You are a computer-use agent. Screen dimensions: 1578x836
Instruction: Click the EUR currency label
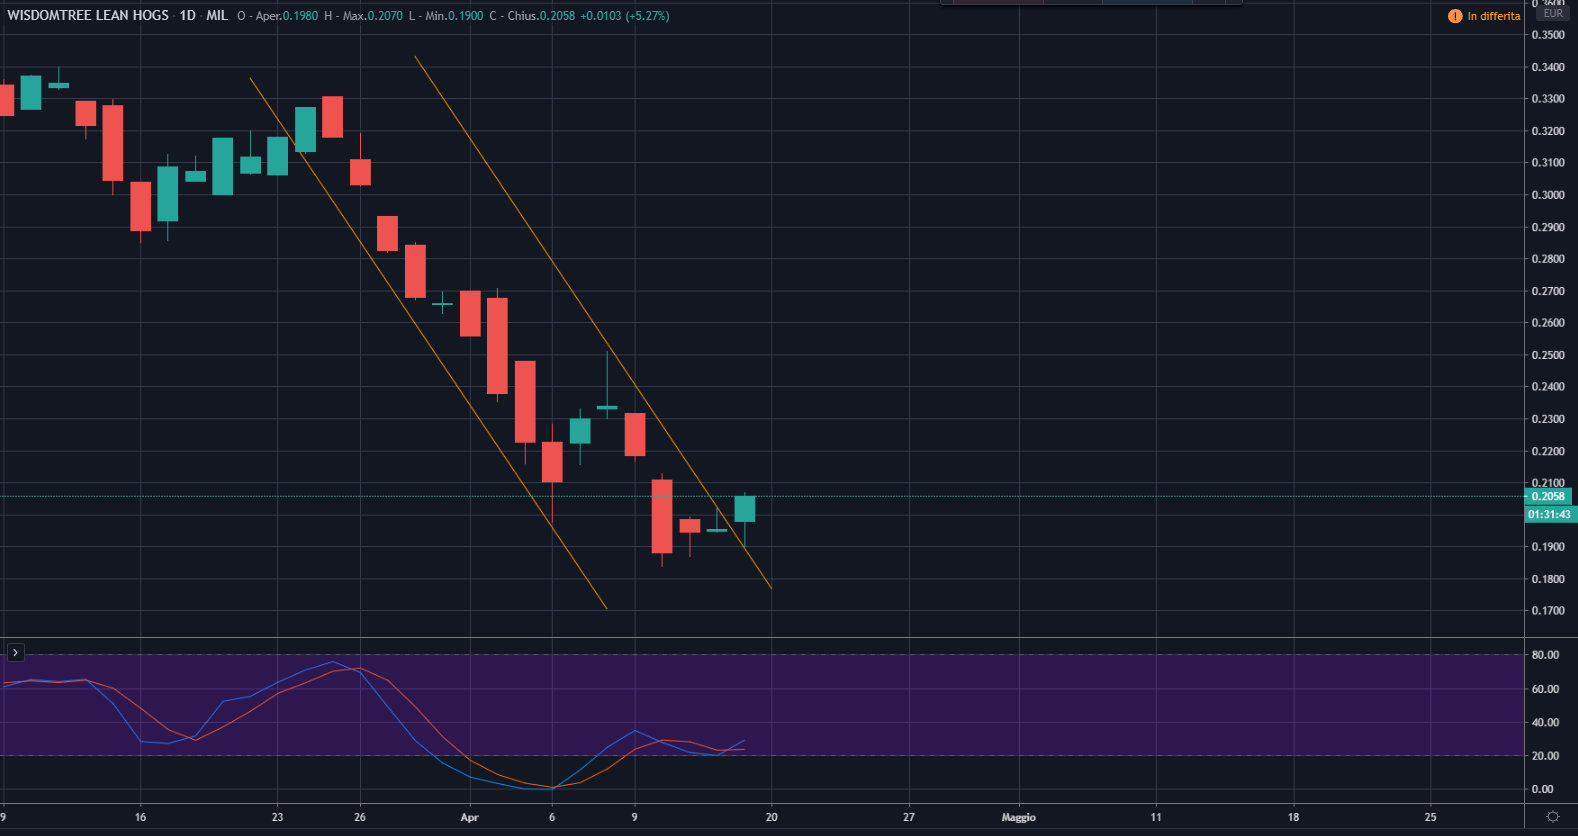(x=1553, y=13)
